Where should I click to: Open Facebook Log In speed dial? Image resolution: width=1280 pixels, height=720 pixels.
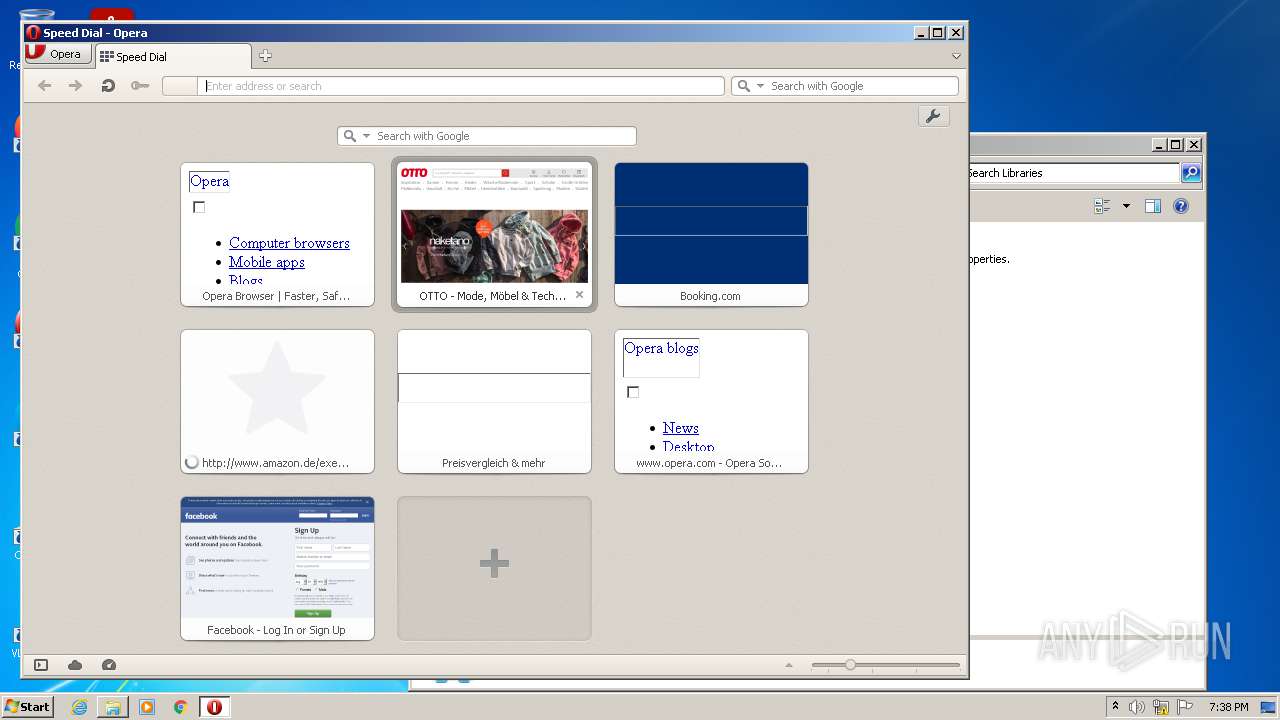277,568
